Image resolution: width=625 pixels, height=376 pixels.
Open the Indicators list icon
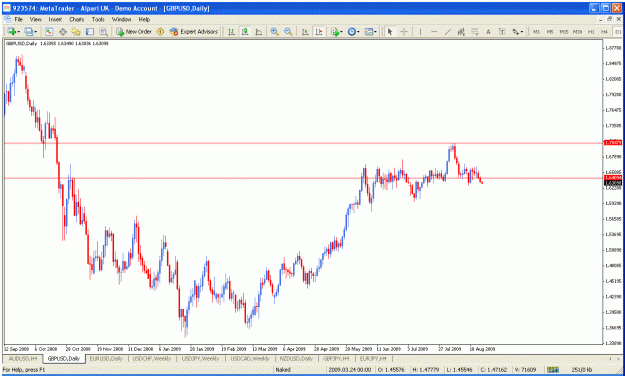point(334,31)
